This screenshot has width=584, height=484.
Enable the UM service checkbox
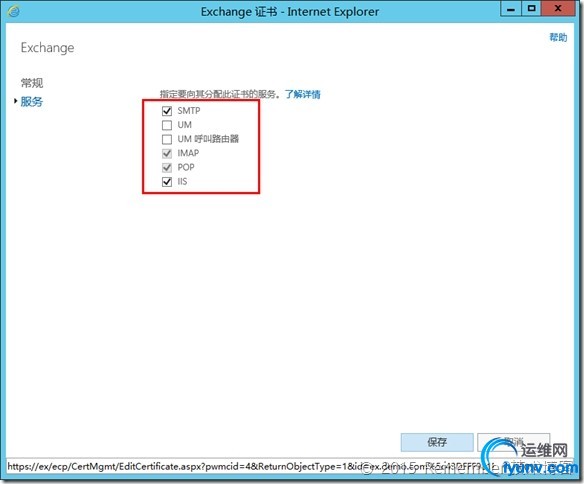click(x=167, y=125)
